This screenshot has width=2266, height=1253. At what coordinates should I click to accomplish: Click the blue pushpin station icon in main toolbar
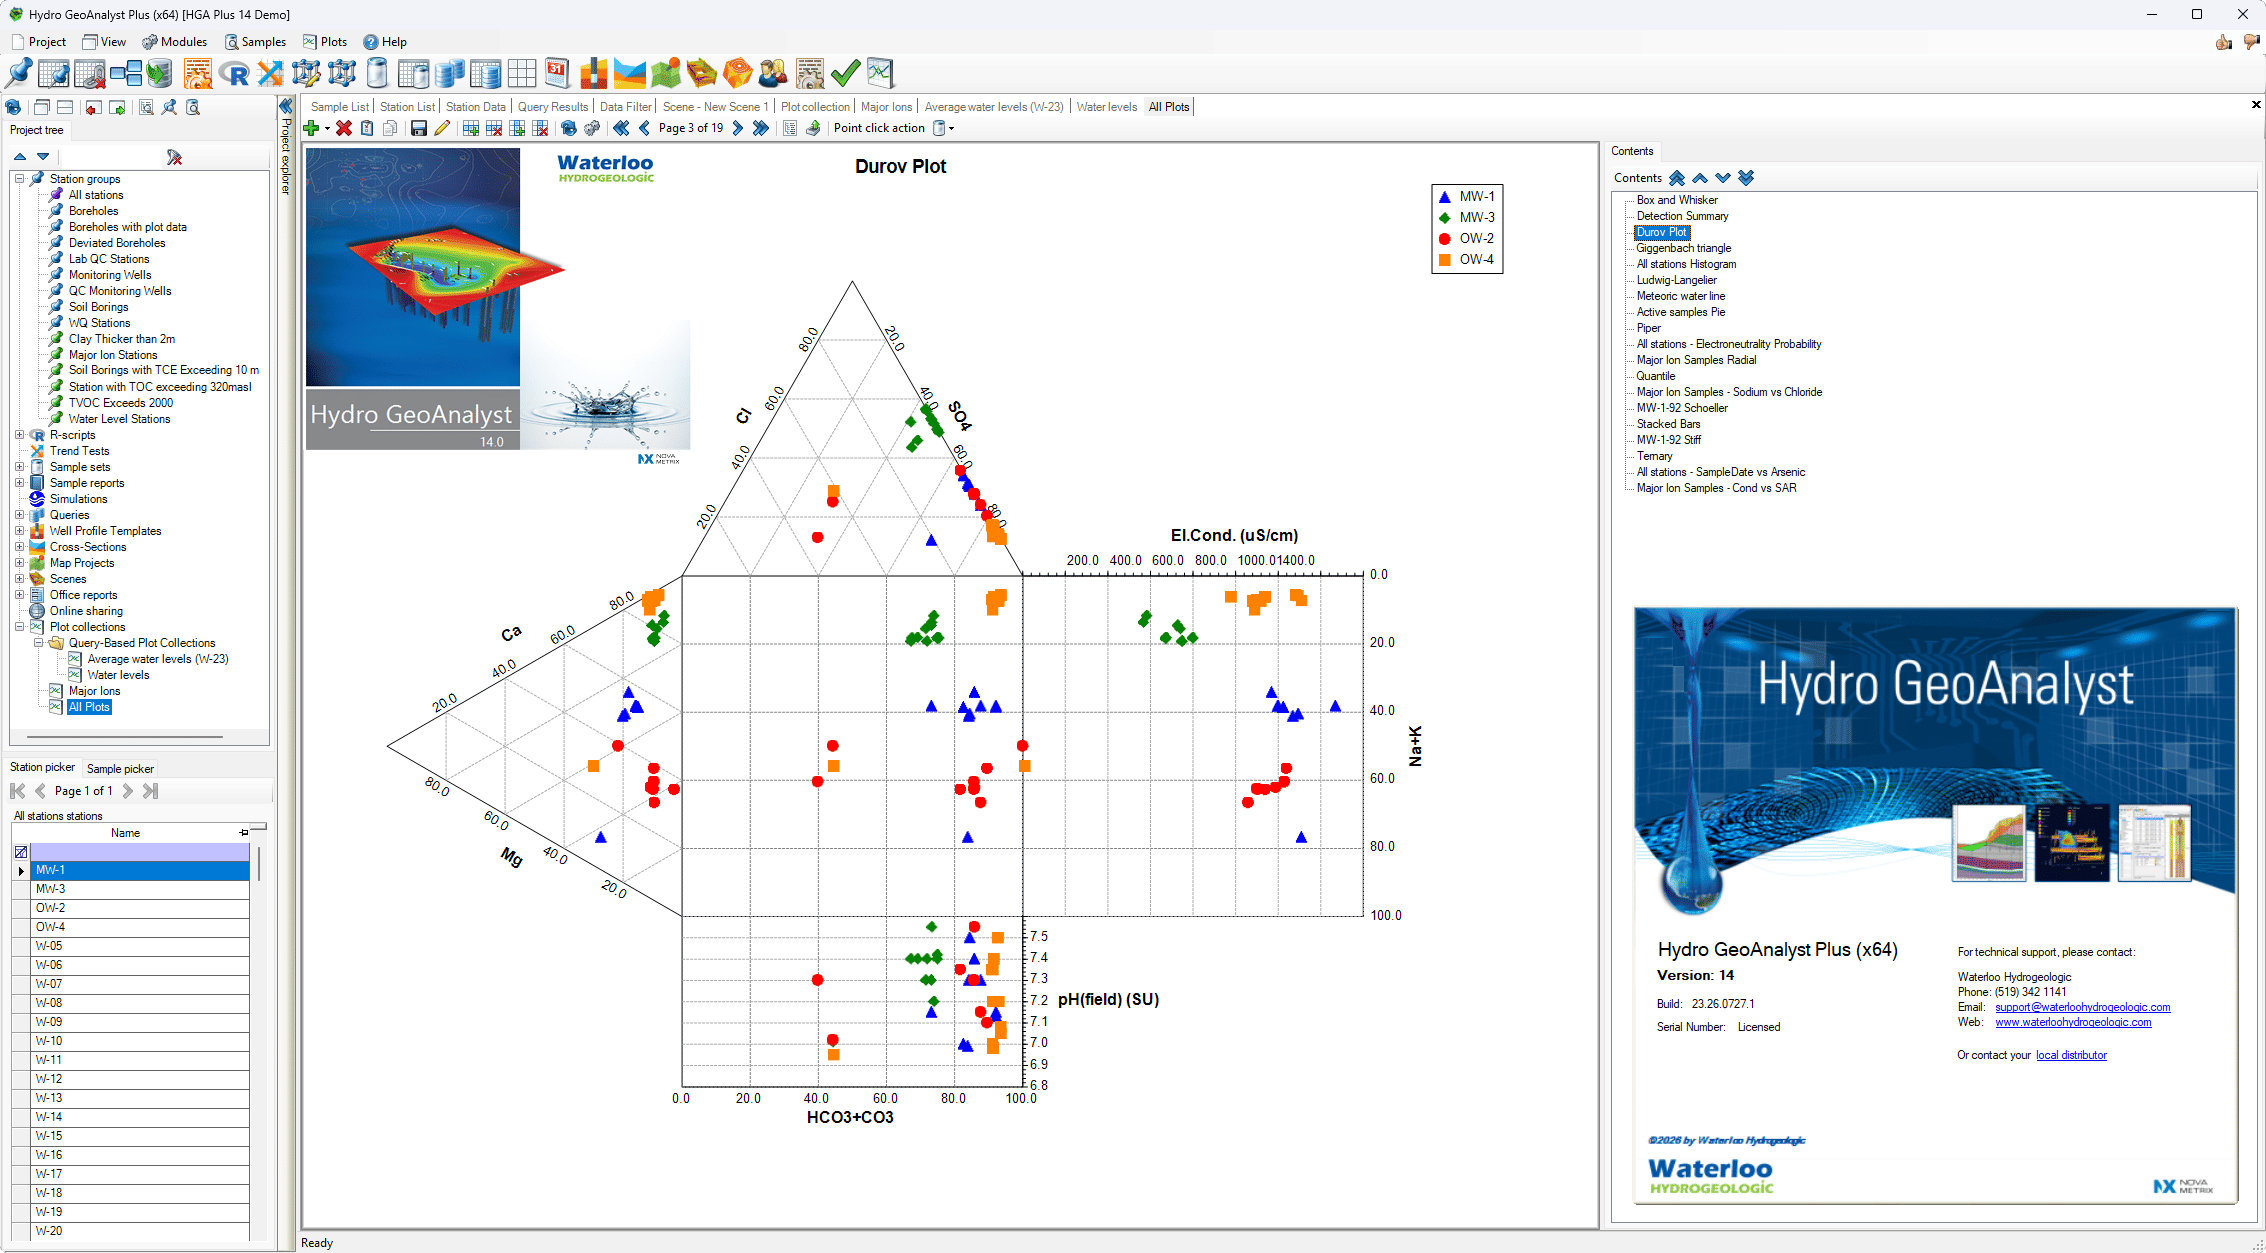pyautogui.click(x=19, y=73)
